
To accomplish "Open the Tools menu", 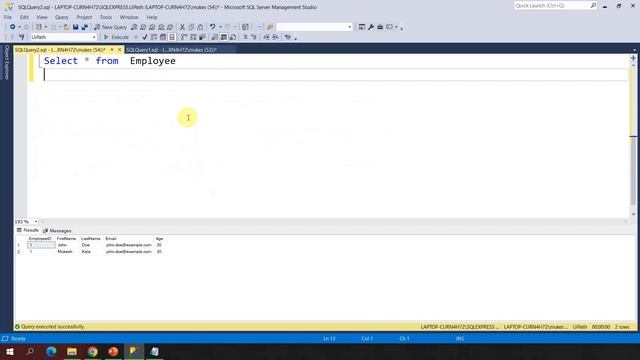I will click(x=106, y=17).
